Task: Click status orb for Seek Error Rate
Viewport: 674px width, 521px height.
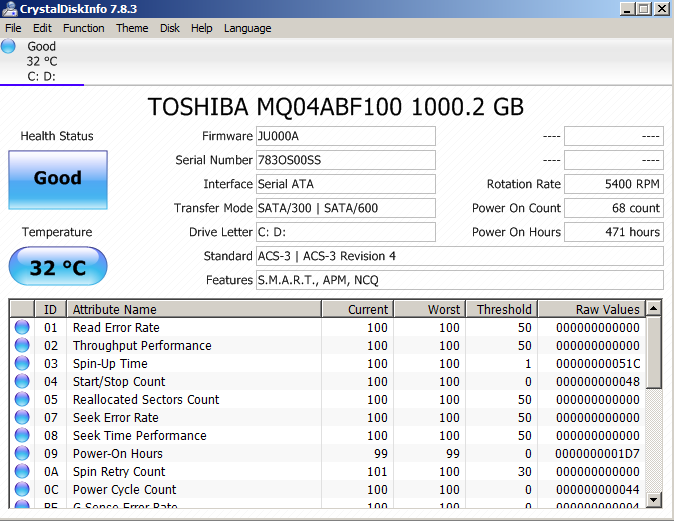Action: (22, 418)
